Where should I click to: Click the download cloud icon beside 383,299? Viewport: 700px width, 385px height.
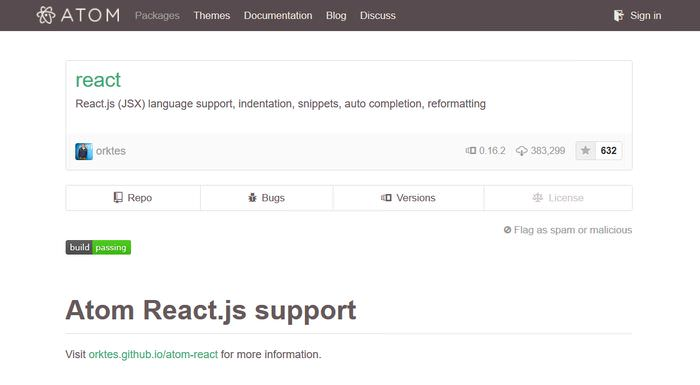(x=521, y=151)
